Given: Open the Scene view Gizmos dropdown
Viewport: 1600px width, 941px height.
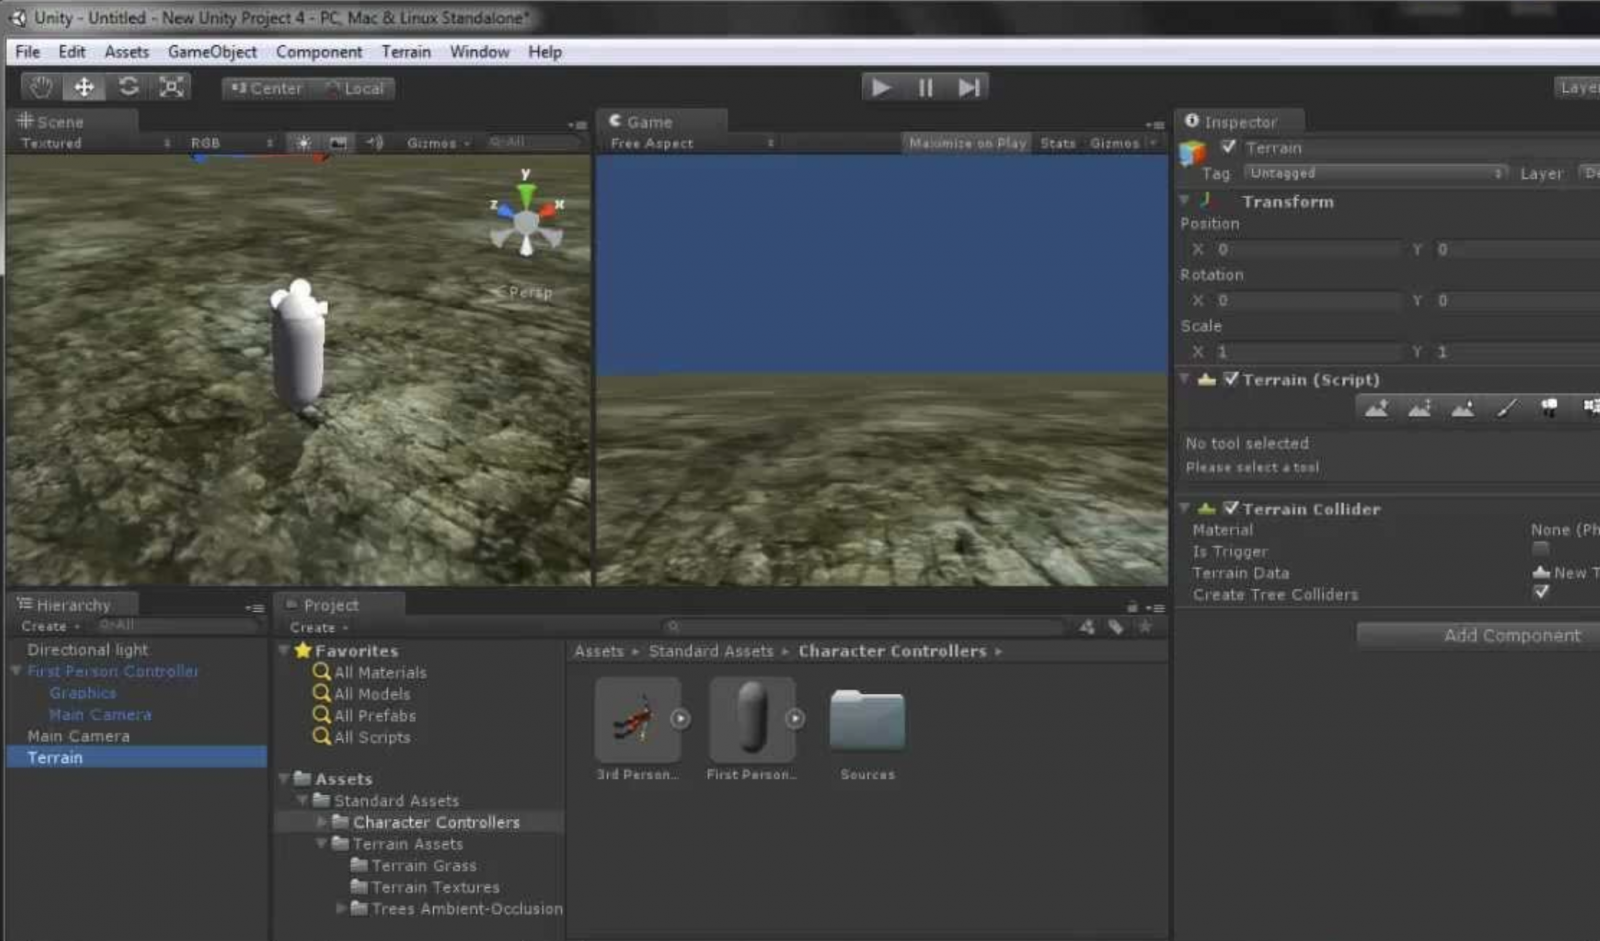Looking at the screenshot, I should click(x=438, y=143).
